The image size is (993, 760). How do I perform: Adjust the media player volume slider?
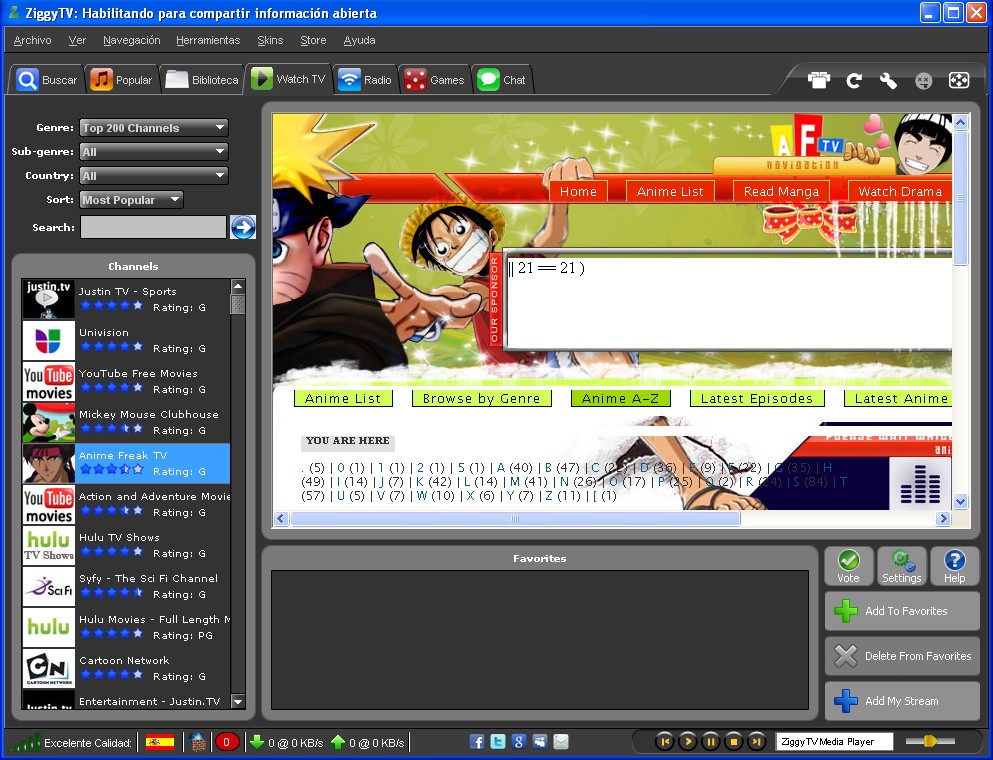coord(930,741)
